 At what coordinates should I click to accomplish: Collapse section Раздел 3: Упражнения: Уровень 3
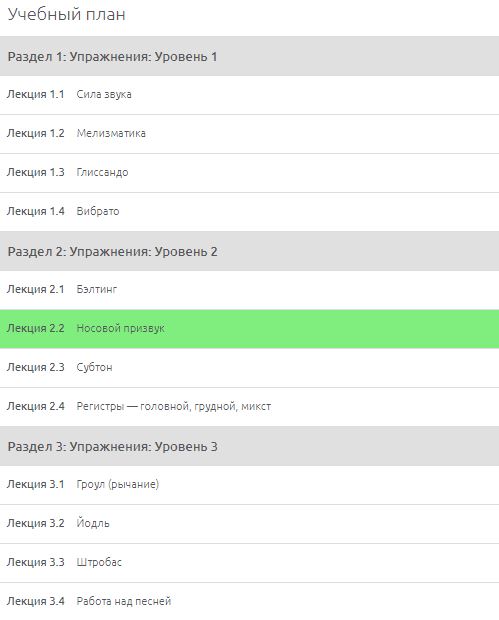point(250,446)
